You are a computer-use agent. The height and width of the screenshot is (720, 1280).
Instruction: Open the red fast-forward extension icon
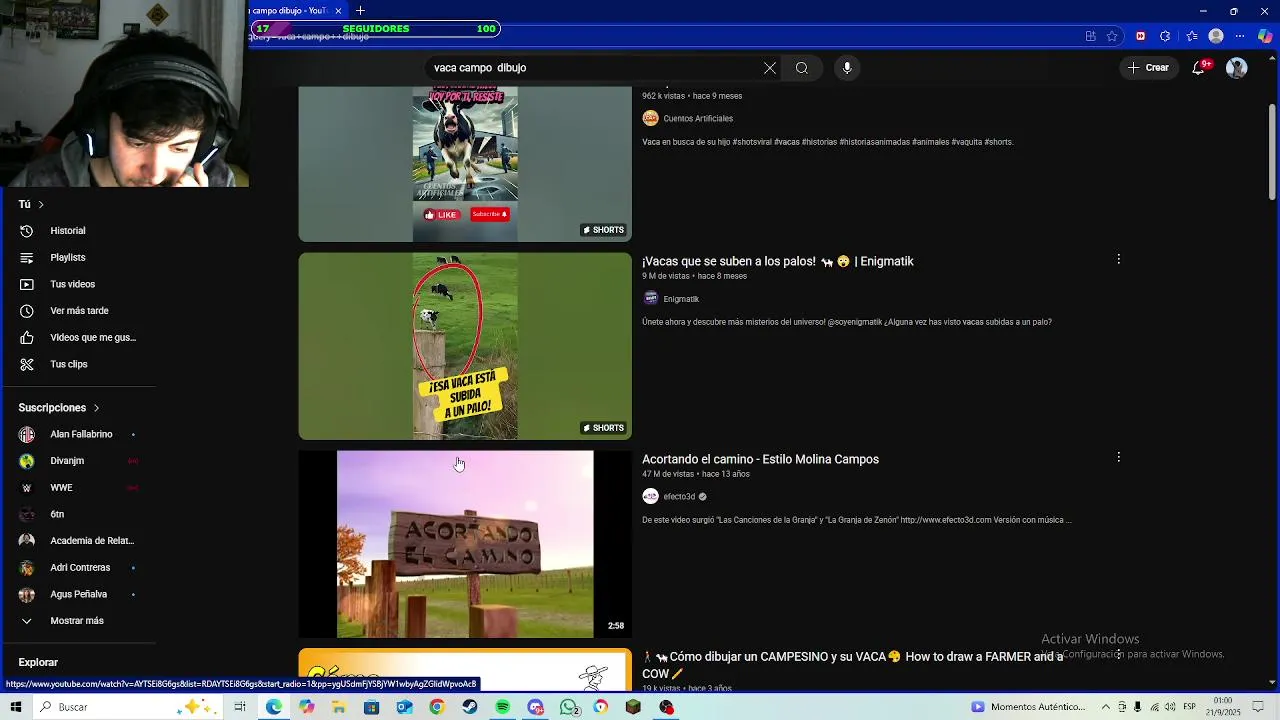click(x=1140, y=36)
